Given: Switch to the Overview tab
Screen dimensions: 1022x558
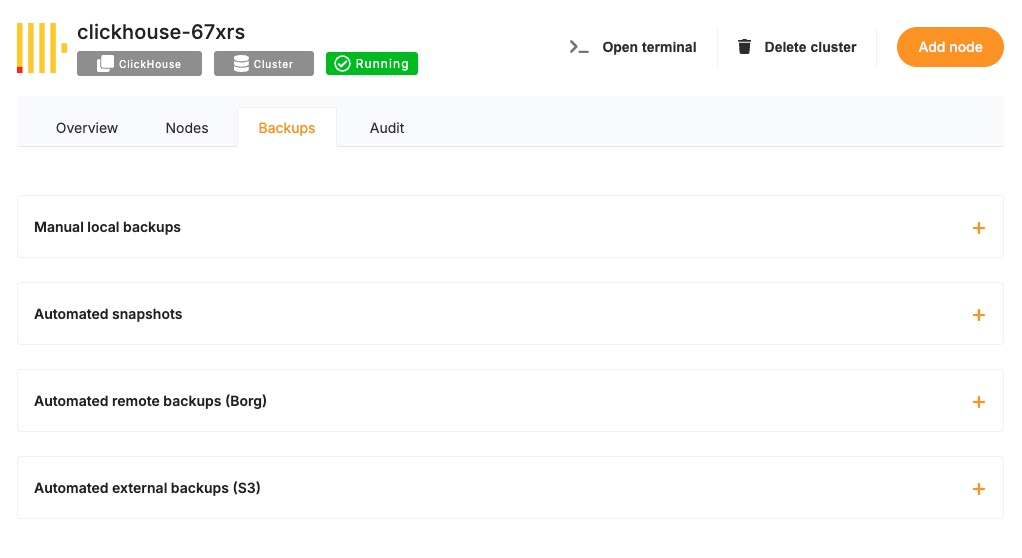Looking at the screenshot, I should coord(87,128).
